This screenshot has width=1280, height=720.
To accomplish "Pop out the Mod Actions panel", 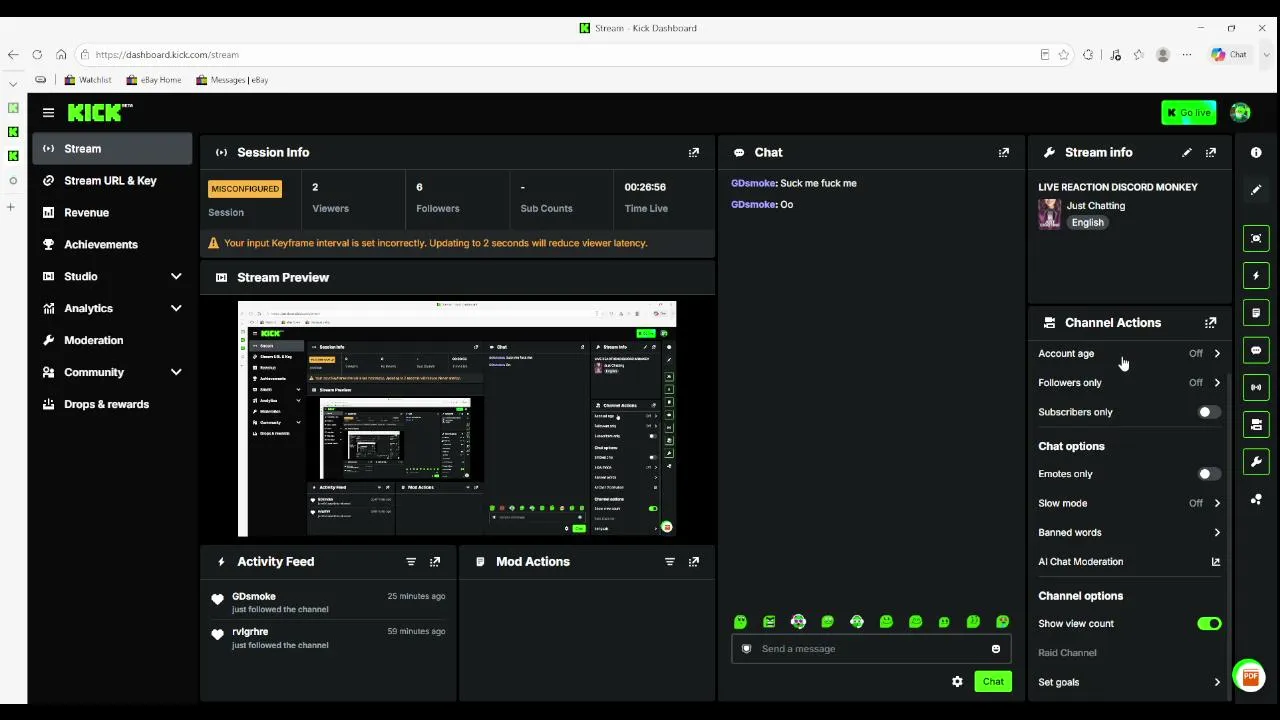I will click(694, 562).
